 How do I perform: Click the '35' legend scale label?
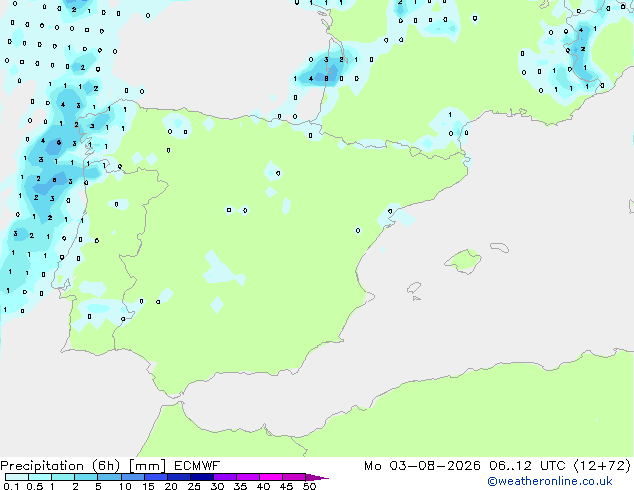click(x=240, y=486)
